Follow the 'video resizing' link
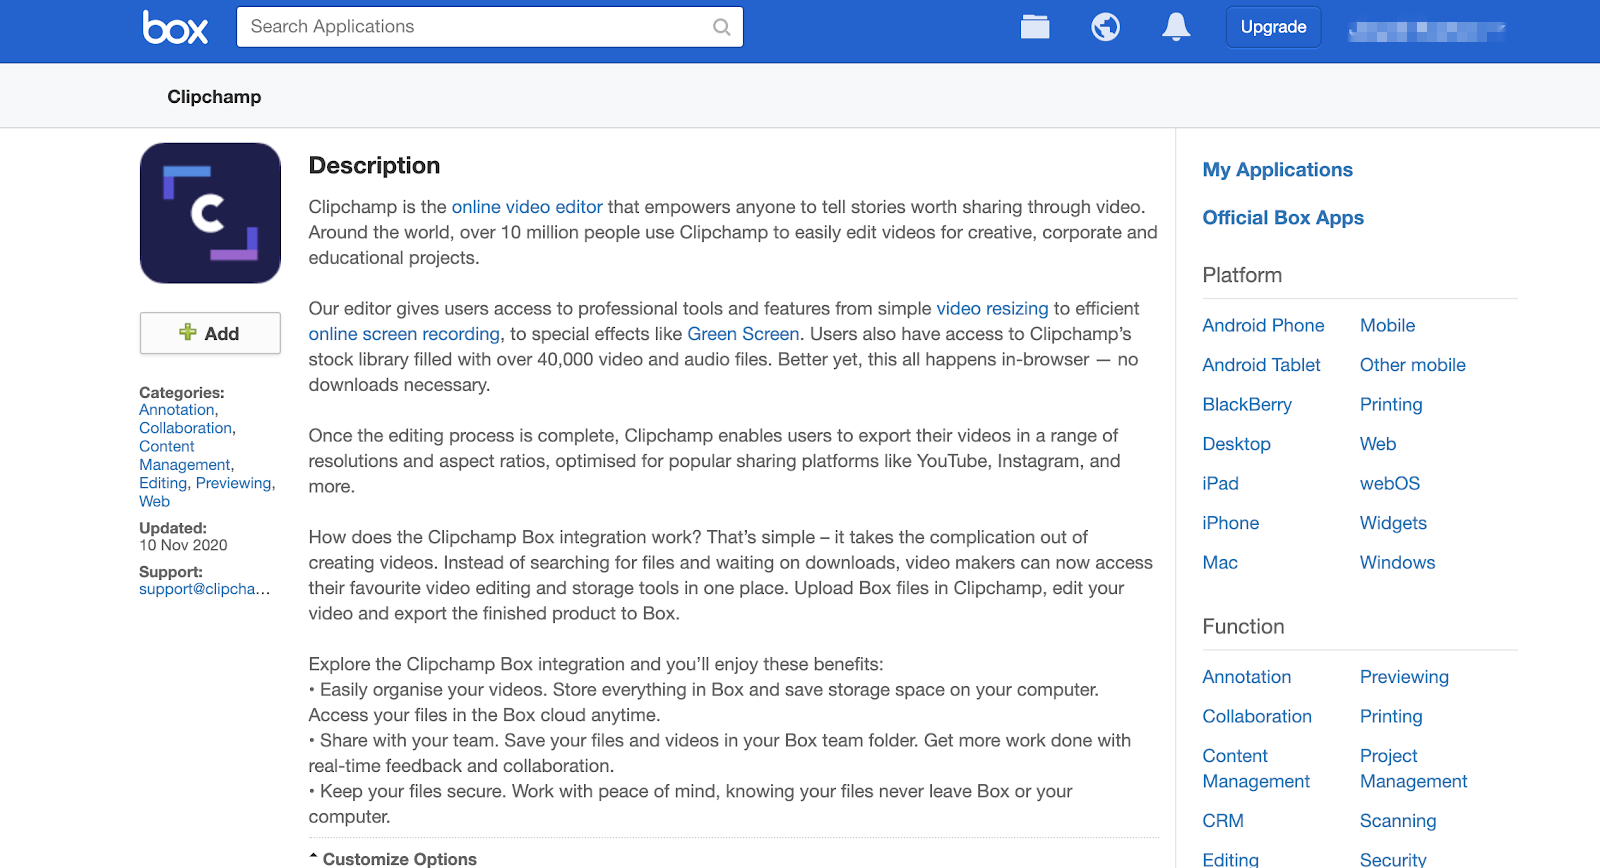Image resolution: width=1600 pixels, height=868 pixels. click(992, 309)
